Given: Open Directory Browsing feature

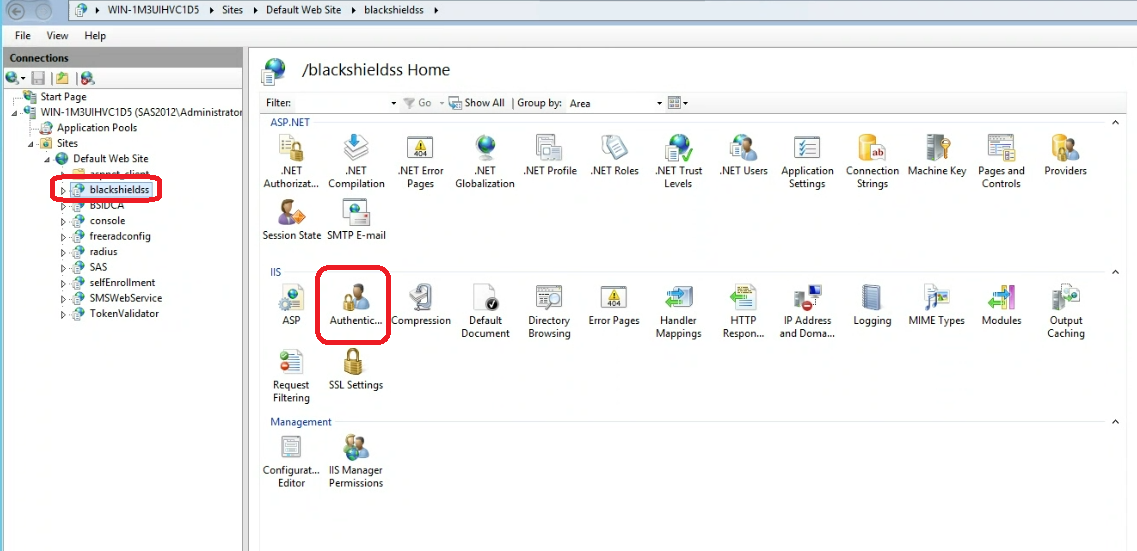Looking at the screenshot, I should coord(549,311).
